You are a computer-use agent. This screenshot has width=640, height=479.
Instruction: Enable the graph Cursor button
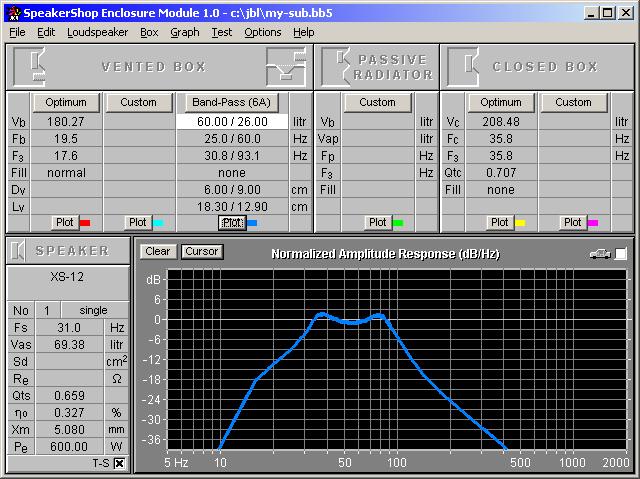point(201,252)
